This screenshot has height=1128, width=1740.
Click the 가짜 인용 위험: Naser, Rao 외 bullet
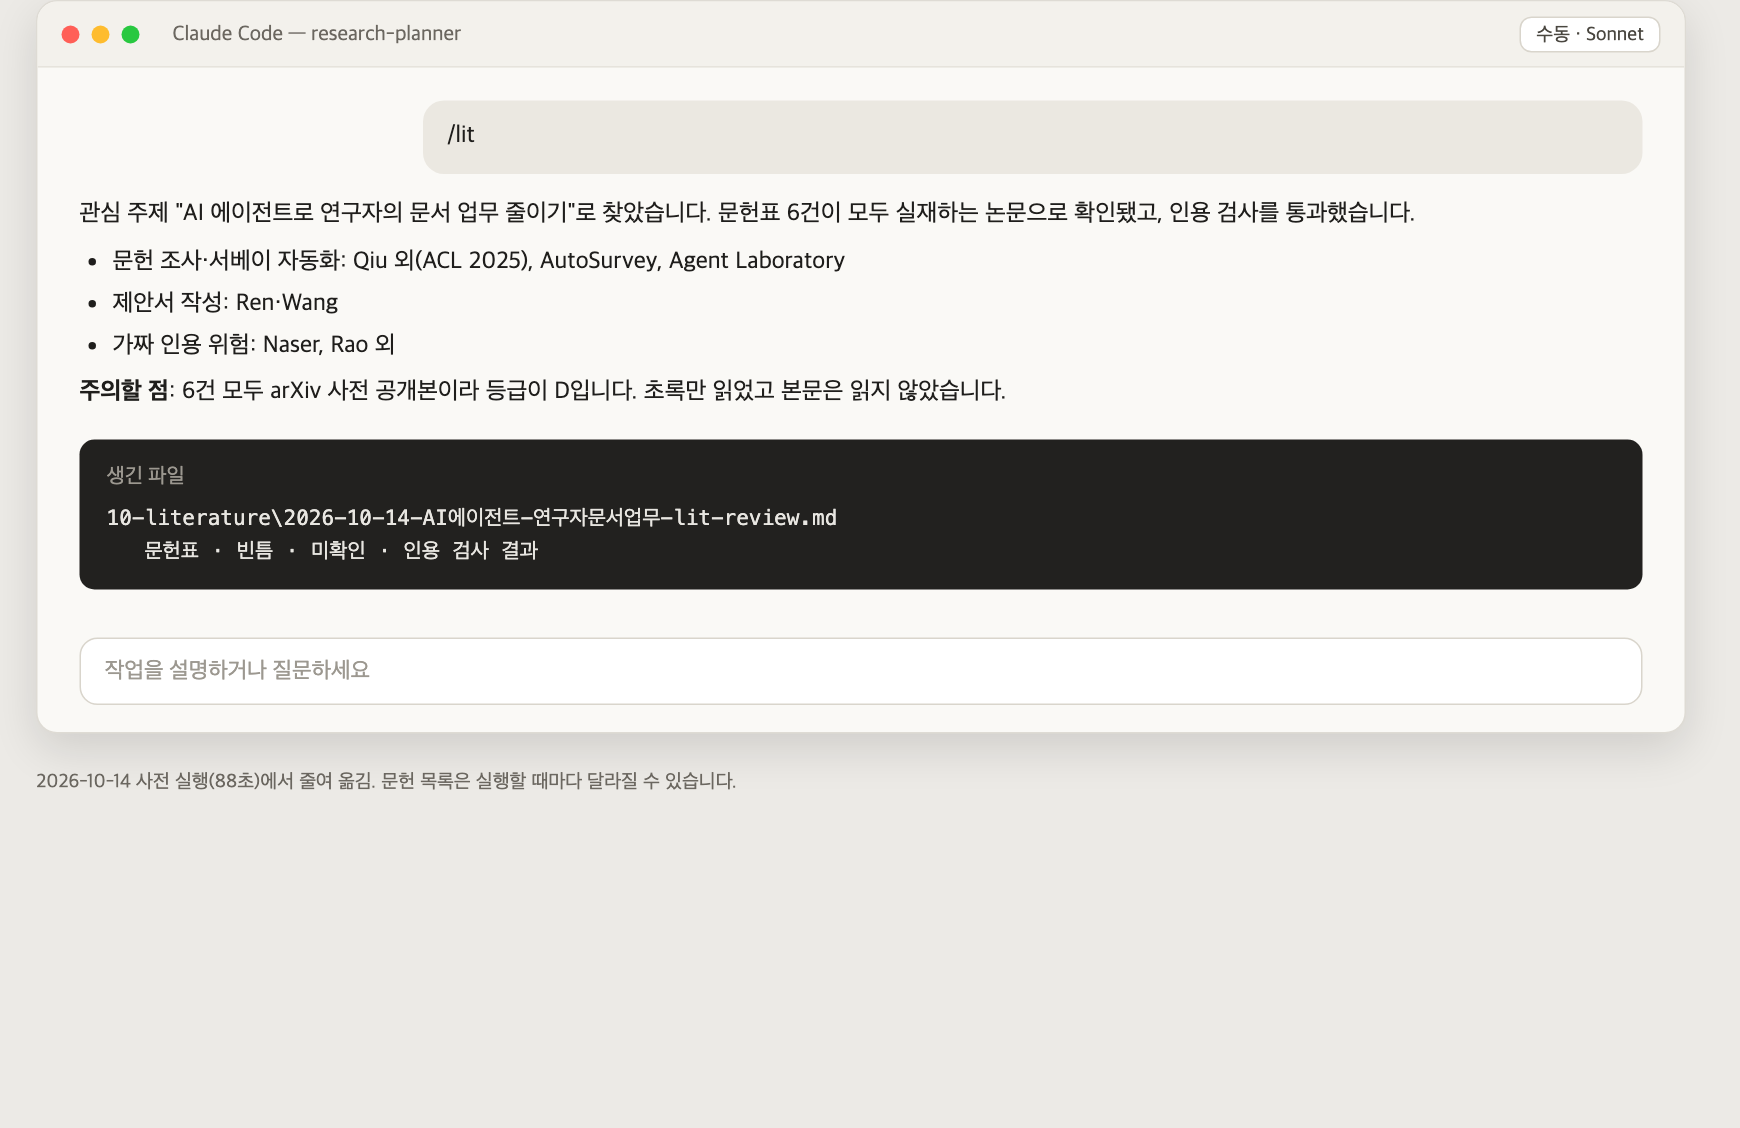[254, 344]
